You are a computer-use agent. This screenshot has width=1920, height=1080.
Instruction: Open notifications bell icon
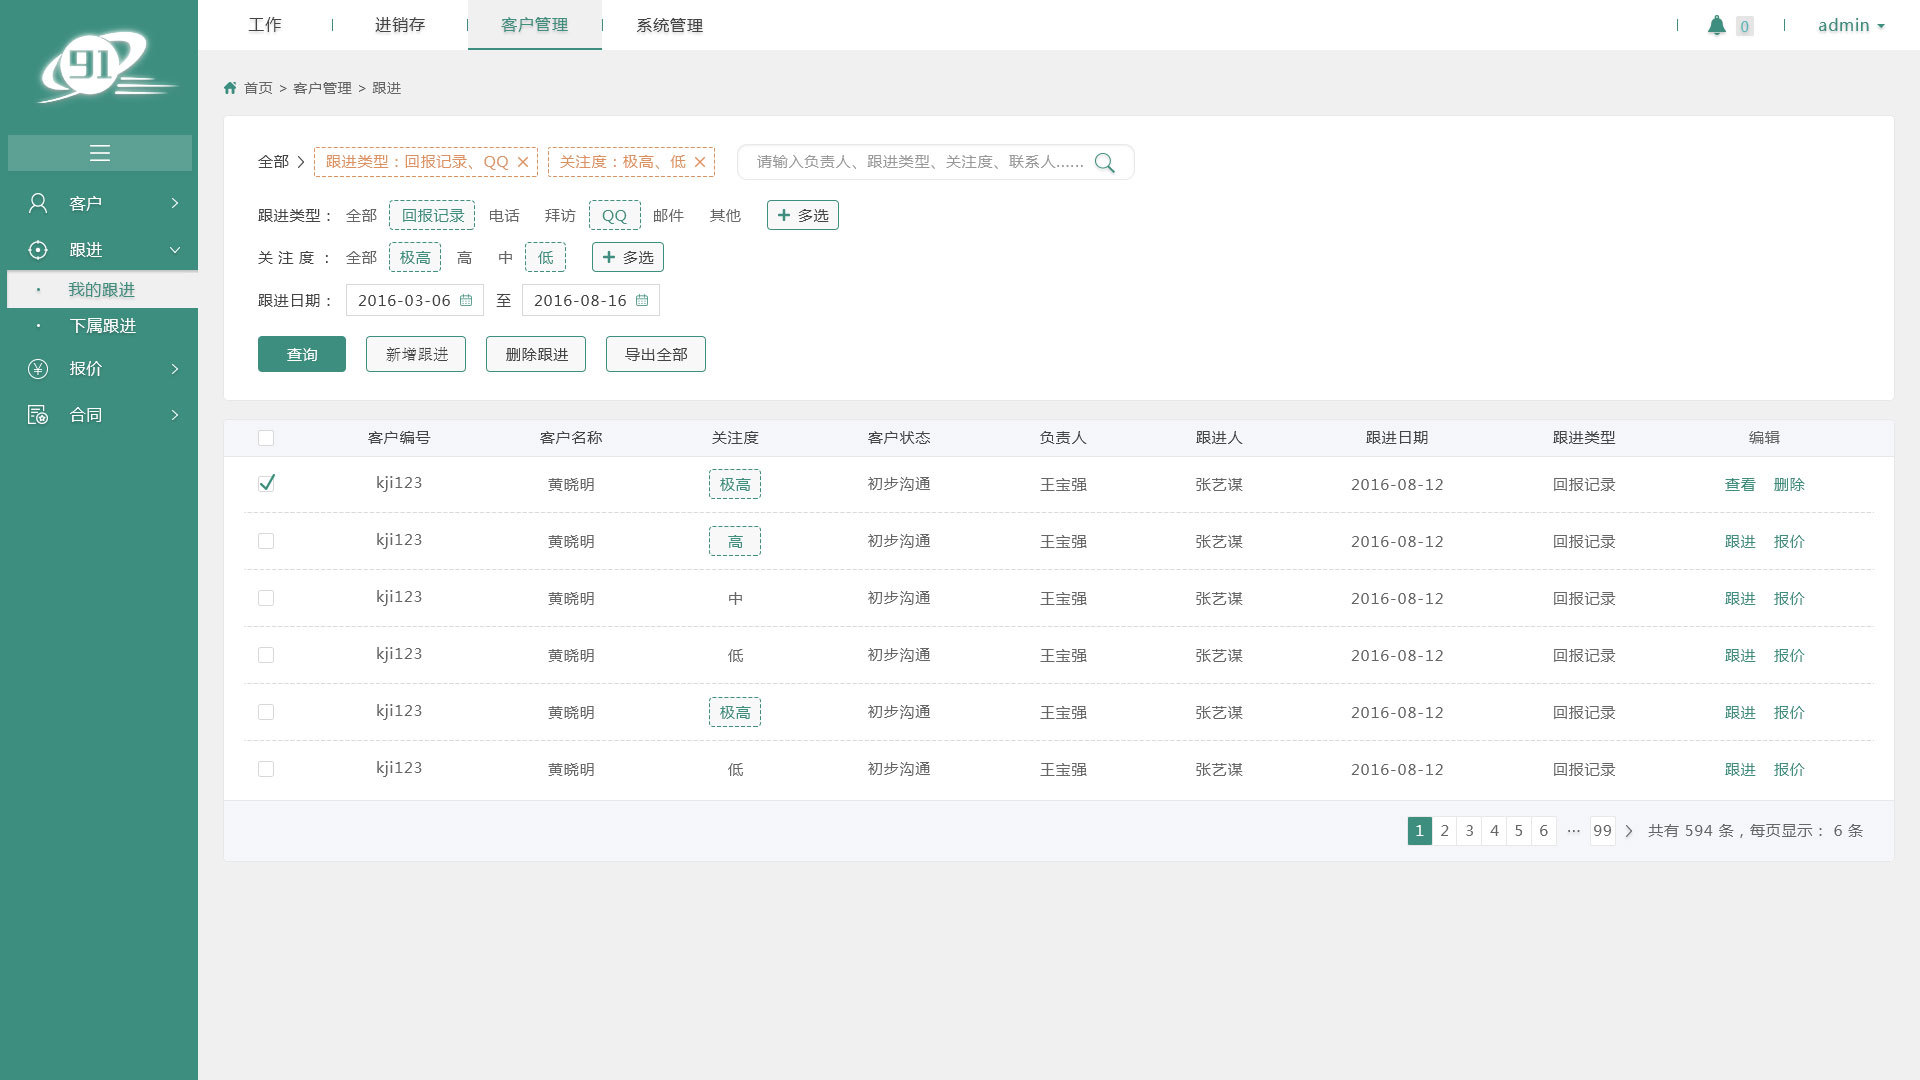(x=1717, y=25)
